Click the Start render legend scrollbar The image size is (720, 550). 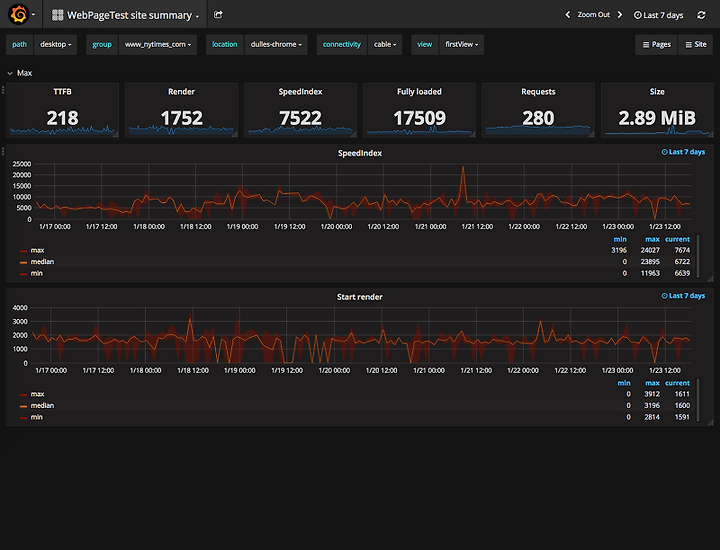tap(698, 400)
